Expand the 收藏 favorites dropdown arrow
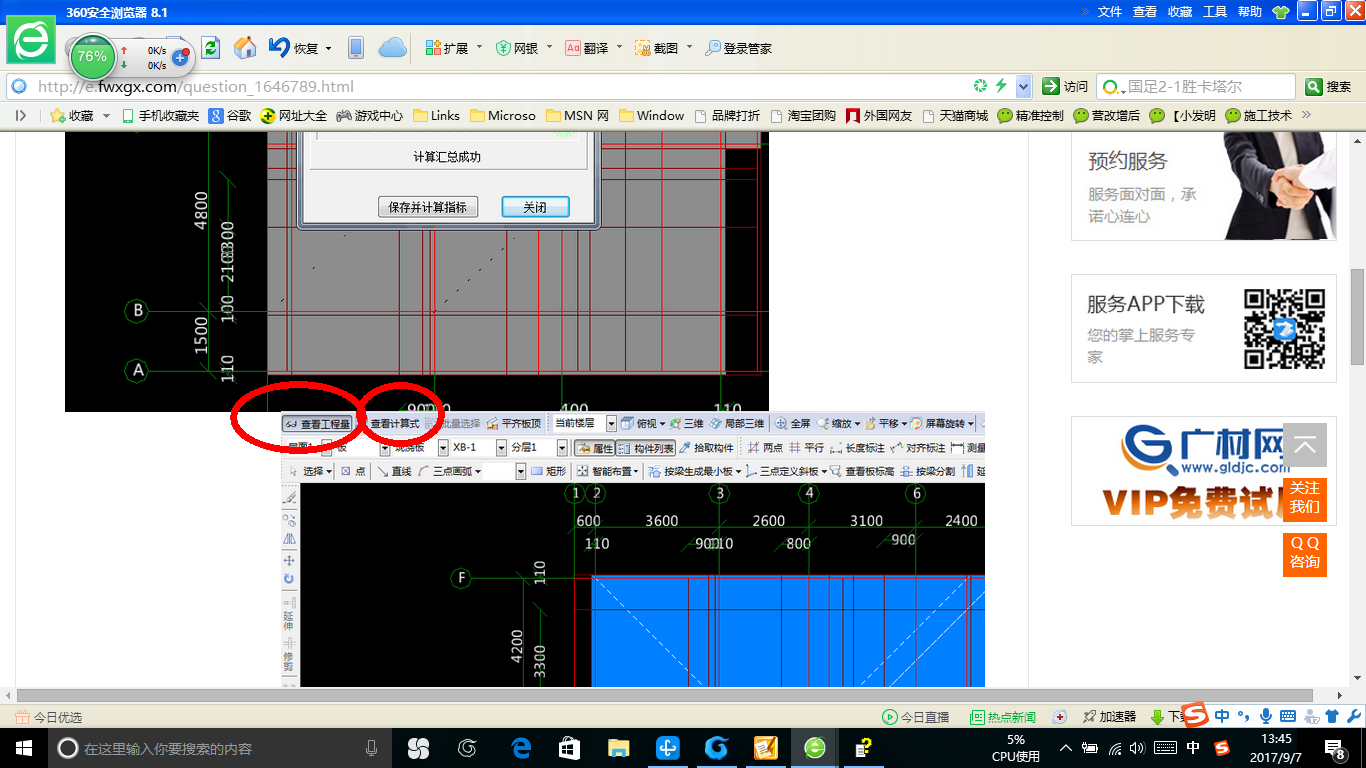Viewport: 1366px width, 768px height. 106,116
